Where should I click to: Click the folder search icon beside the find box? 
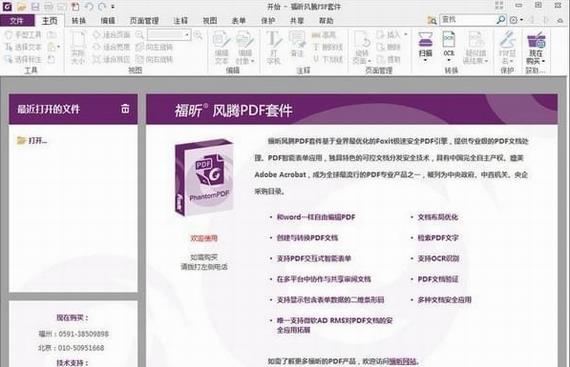(x=432, y=20)
